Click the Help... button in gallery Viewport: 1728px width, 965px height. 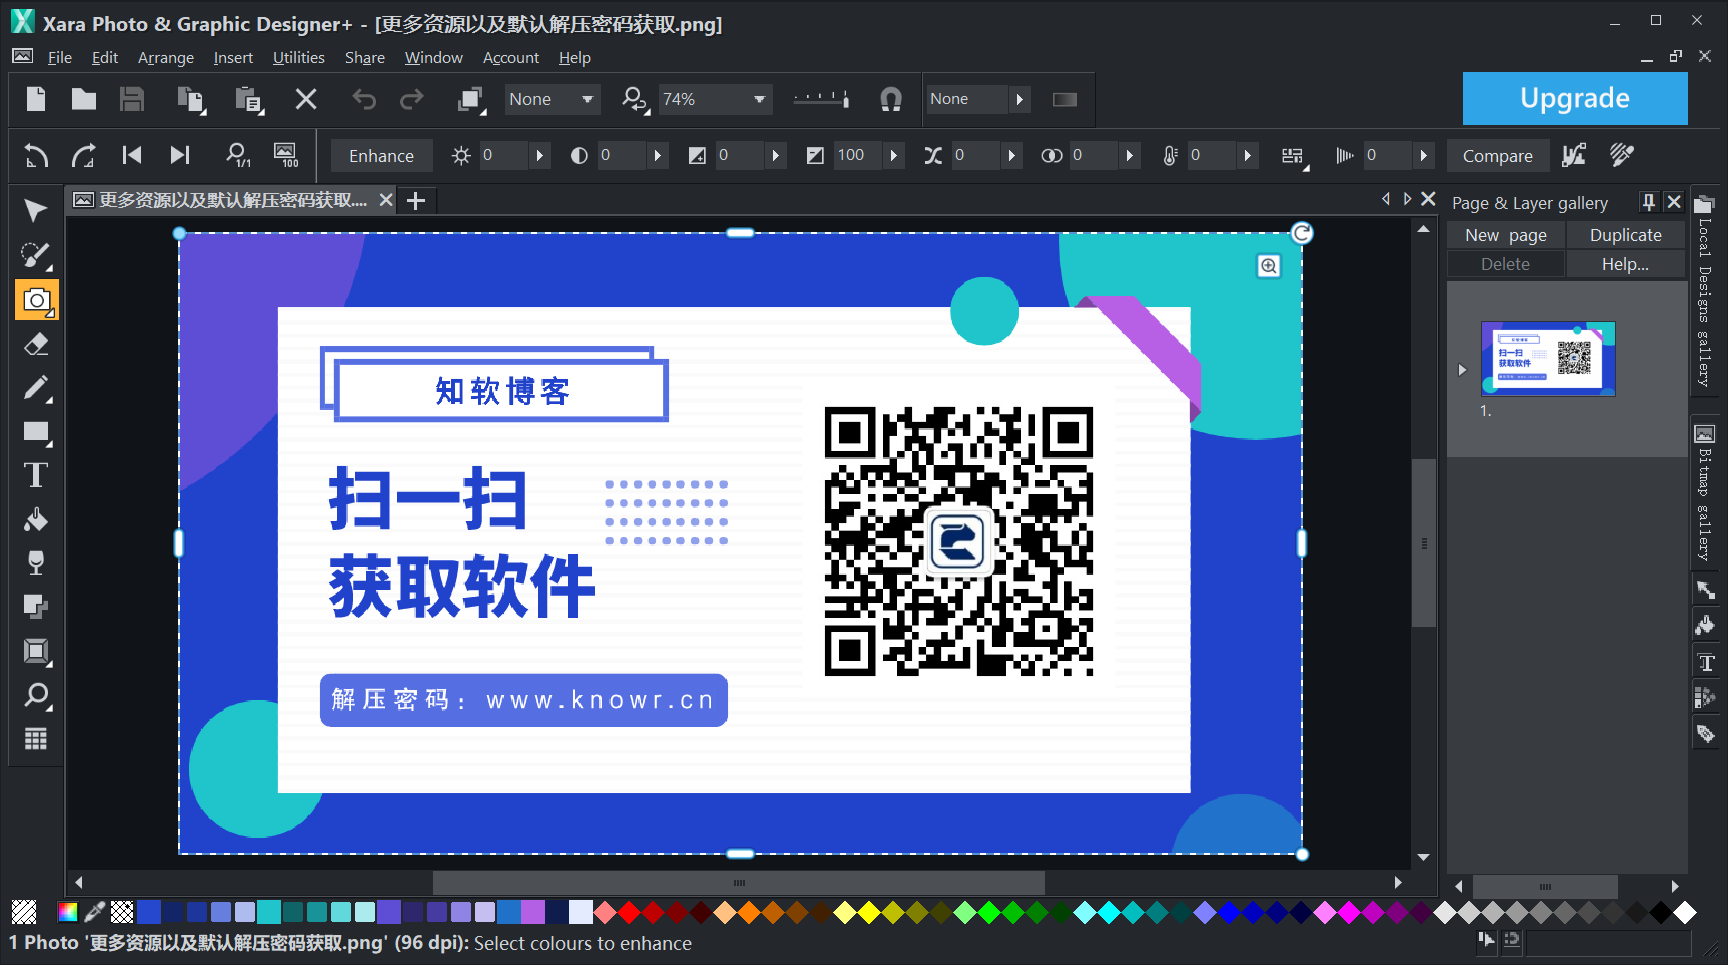pyautogui.click(x=1626, y=264)
